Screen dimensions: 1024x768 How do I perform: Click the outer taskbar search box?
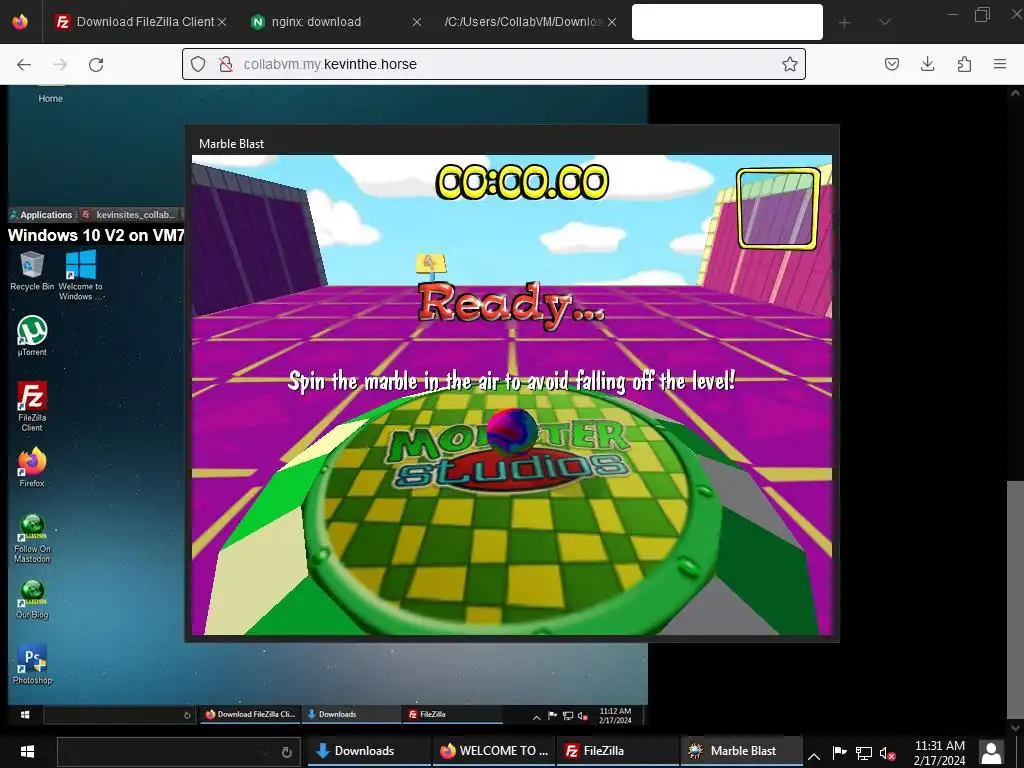pos(178,751)
